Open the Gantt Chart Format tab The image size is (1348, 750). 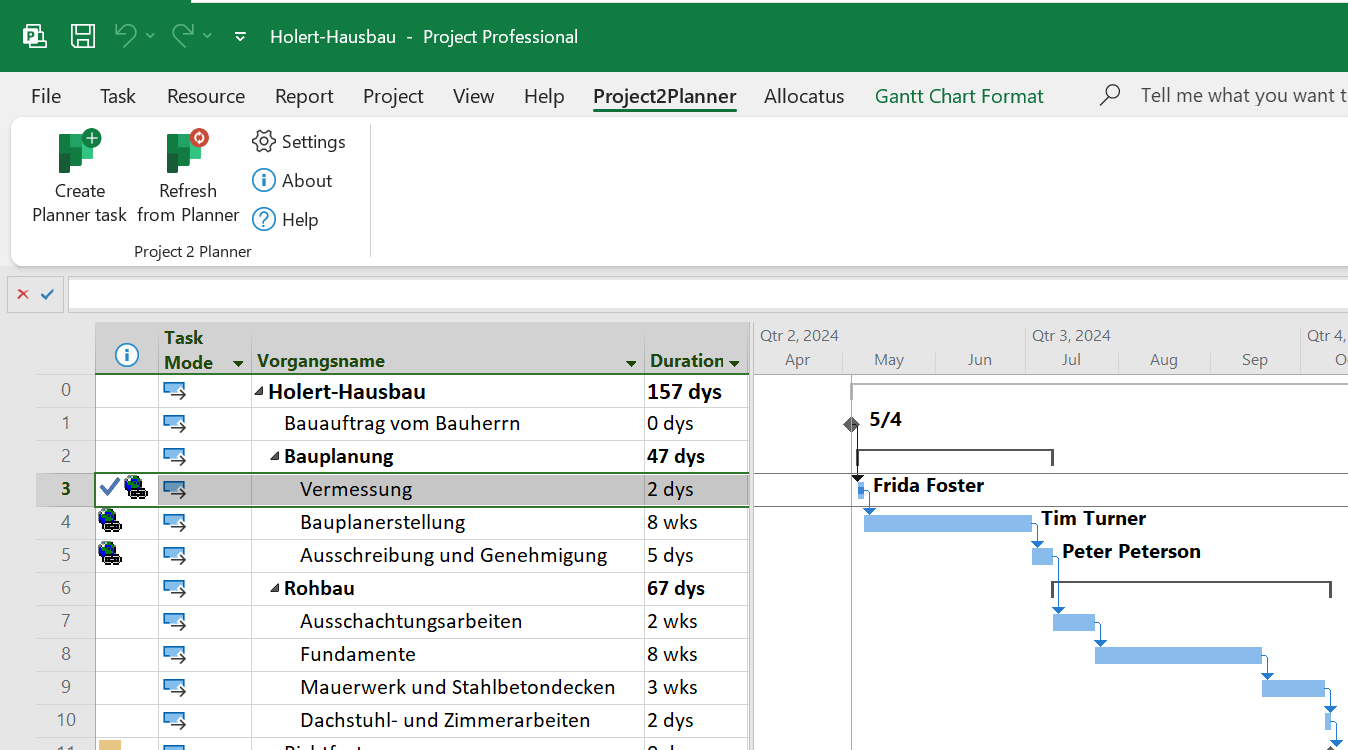coord(959,97)
